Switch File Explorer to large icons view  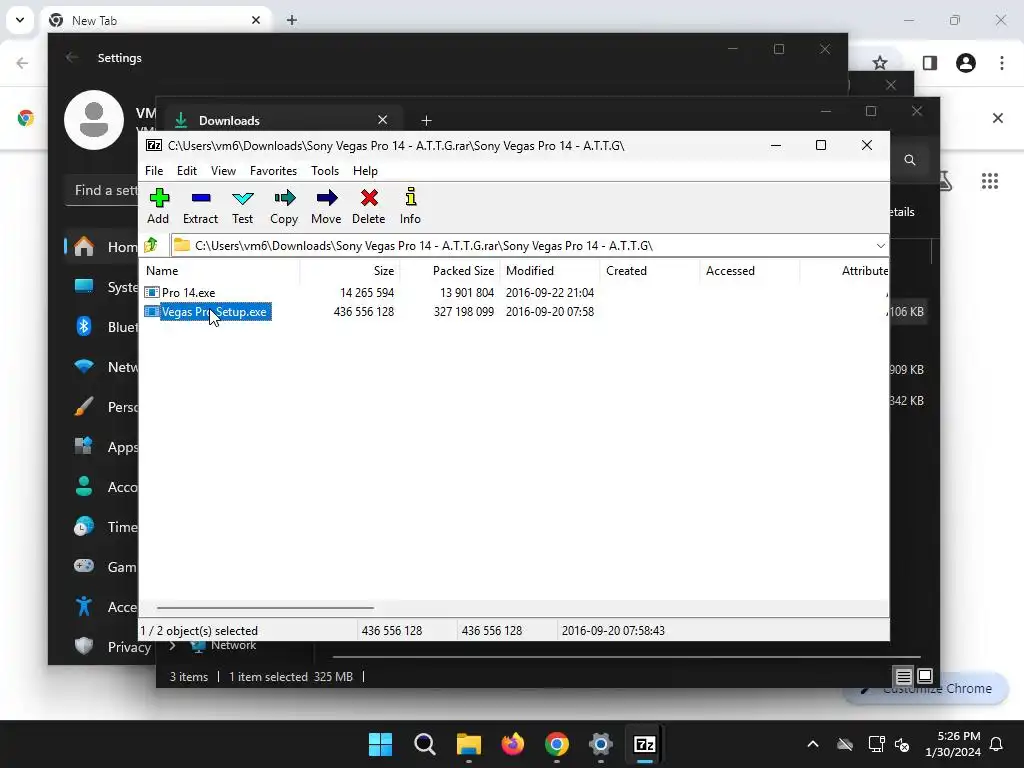[x=925, y=676]
